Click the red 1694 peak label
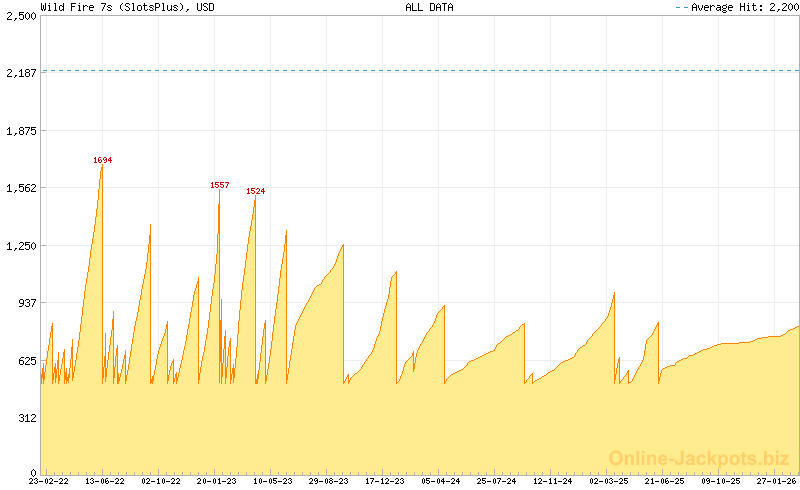The image size is (800, 490). tap(102, 160)
